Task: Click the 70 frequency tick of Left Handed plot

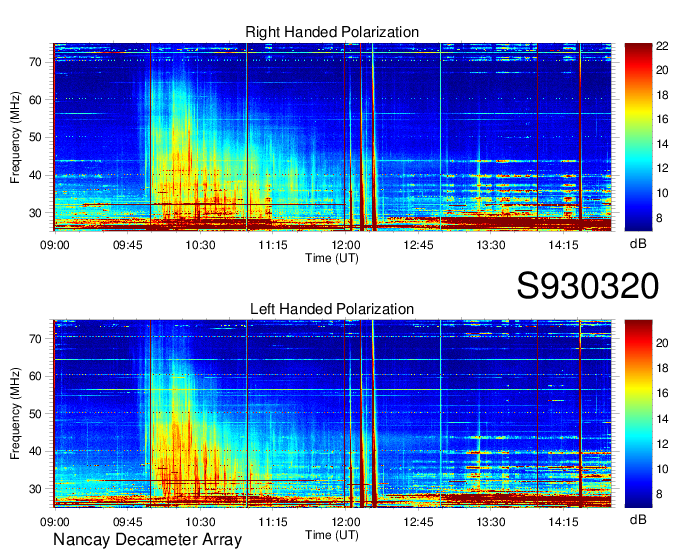Action: pos(35,339)
